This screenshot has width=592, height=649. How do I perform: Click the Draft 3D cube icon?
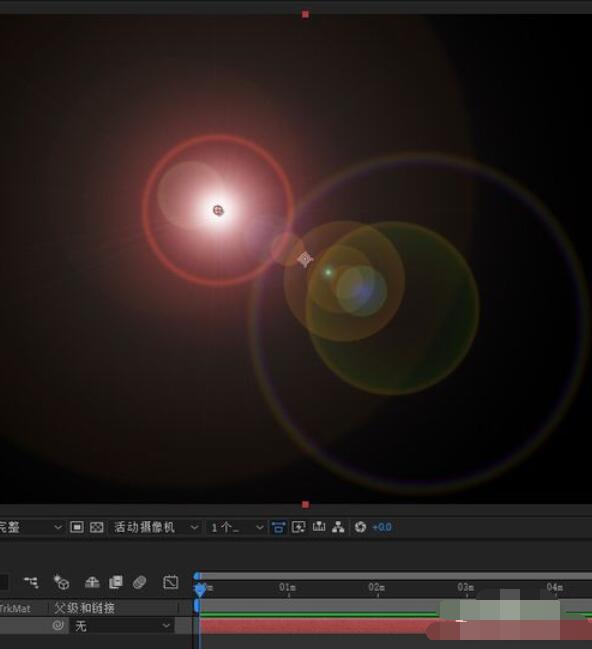[x=61, y=582]
